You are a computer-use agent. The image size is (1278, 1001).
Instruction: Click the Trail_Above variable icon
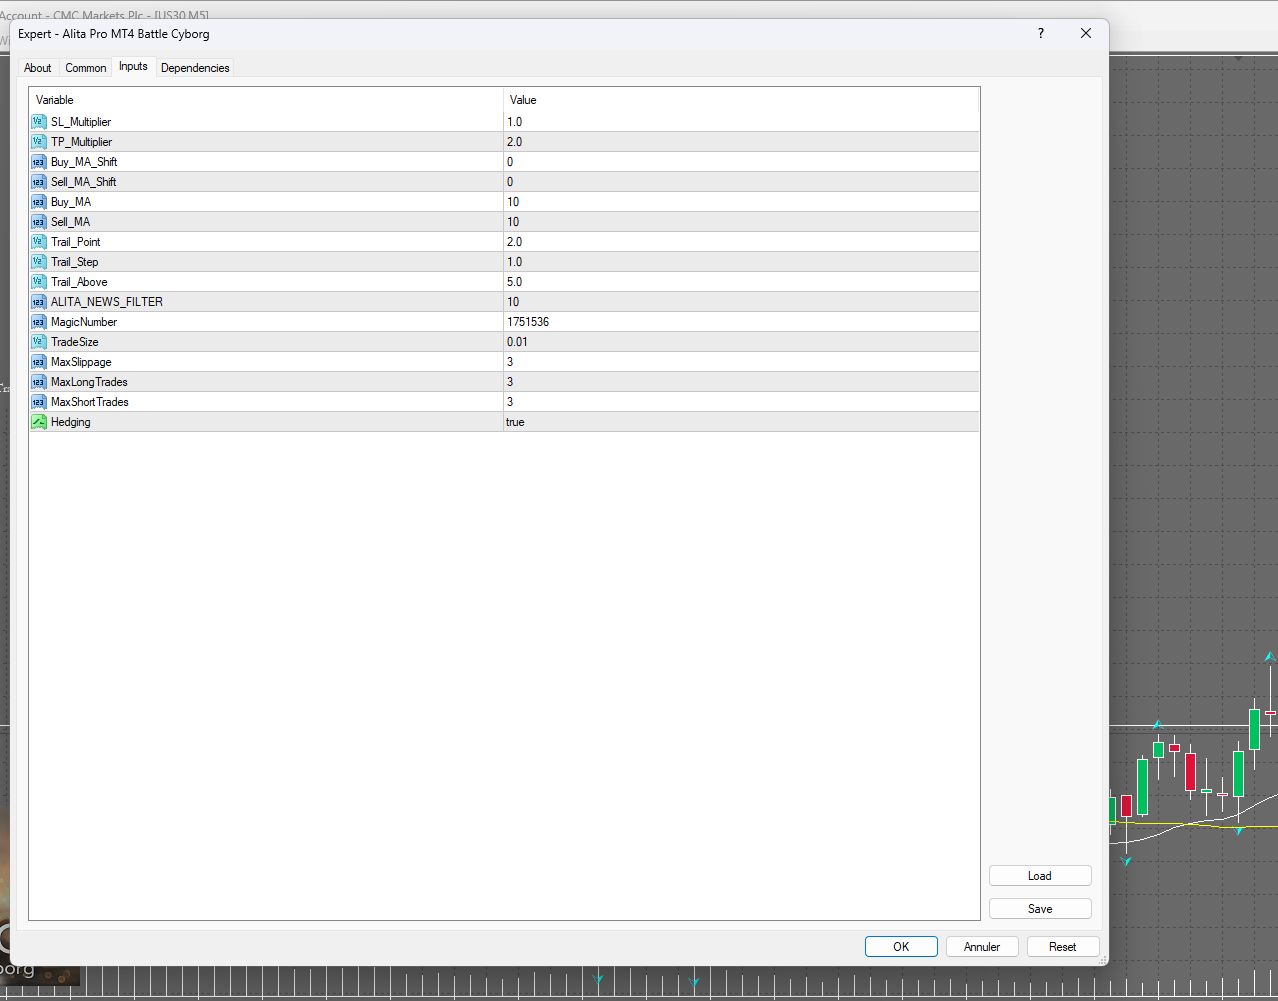(x=39, y=282)
